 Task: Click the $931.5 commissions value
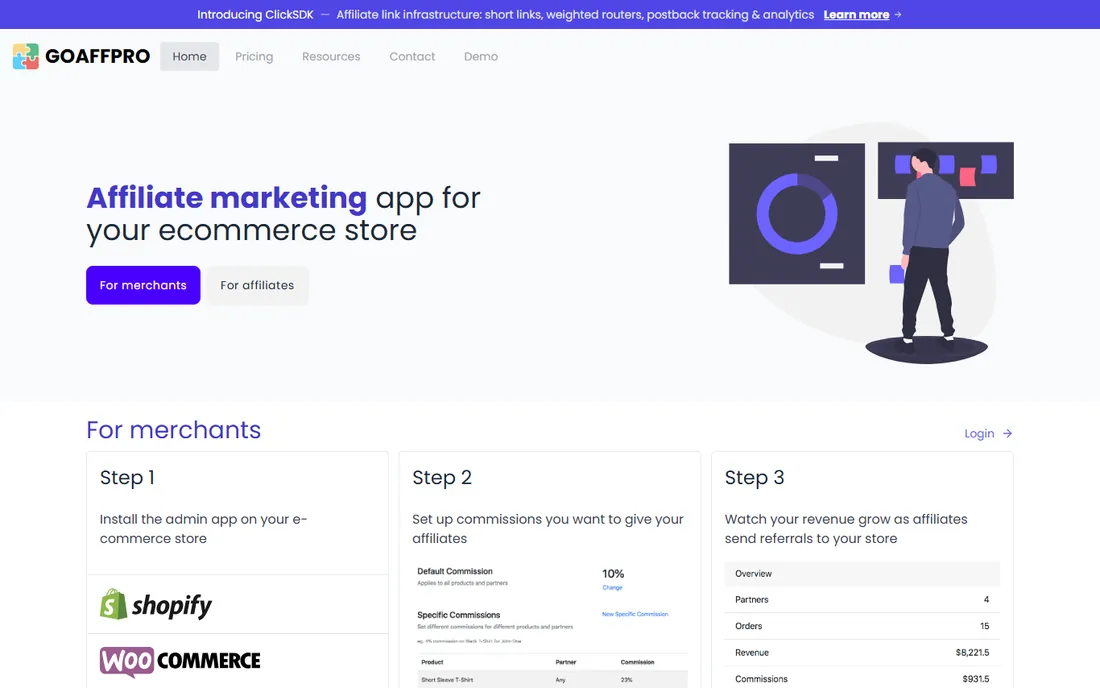(976, 679)
